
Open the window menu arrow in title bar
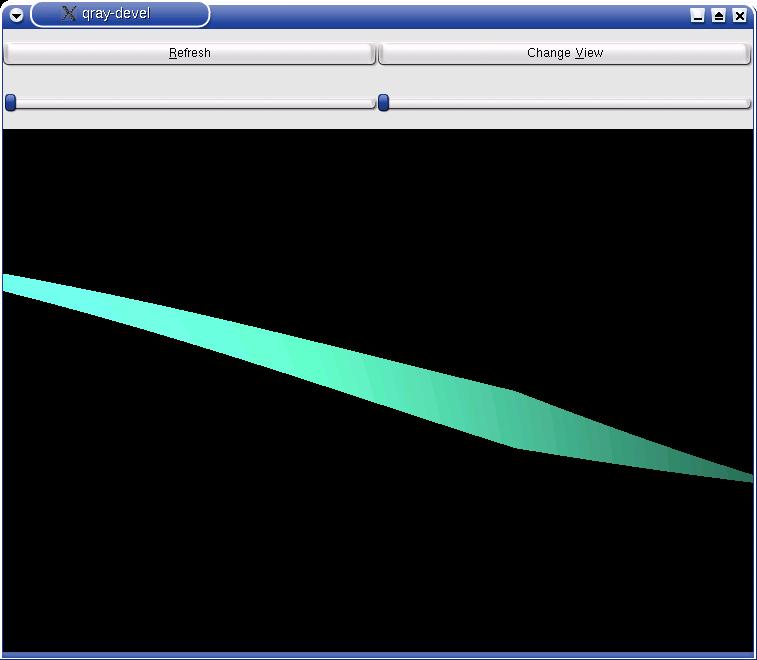coord(16,15)
